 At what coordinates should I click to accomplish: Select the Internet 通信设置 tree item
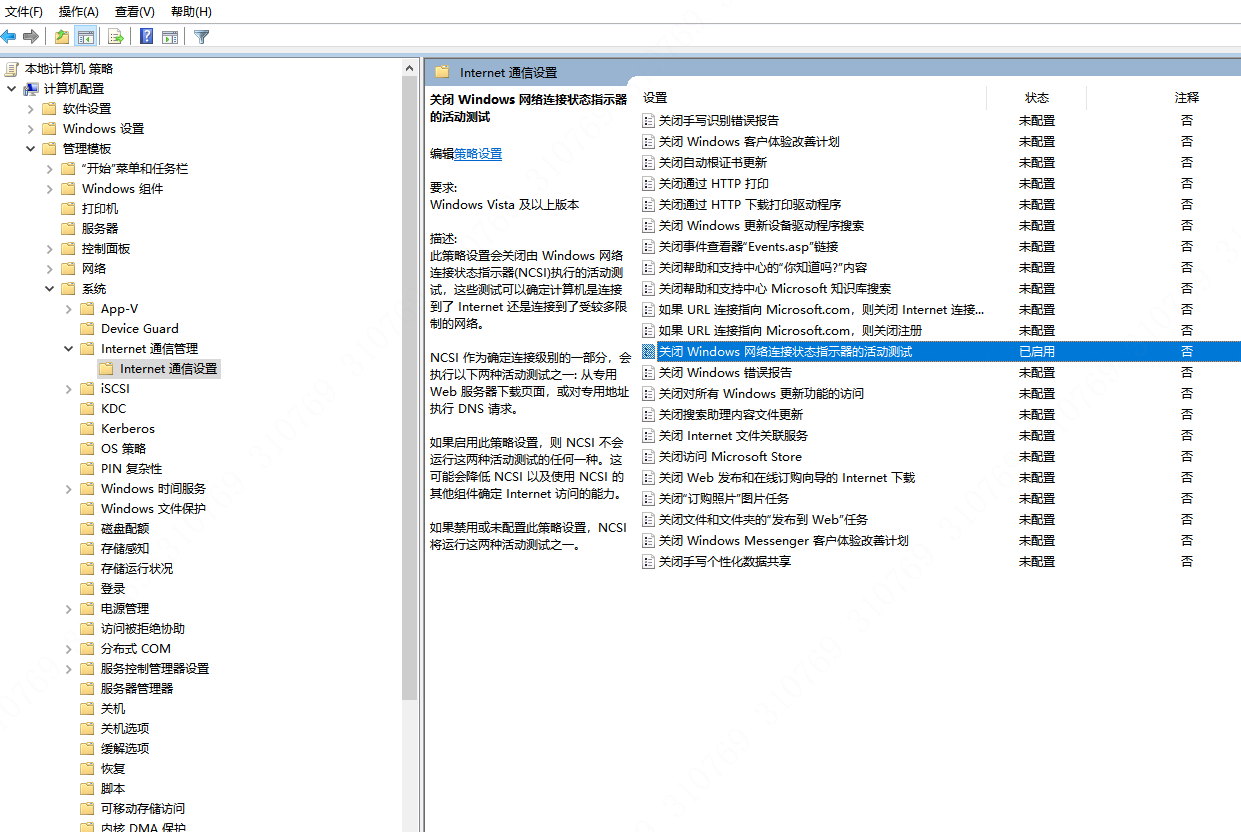point(169,369)
